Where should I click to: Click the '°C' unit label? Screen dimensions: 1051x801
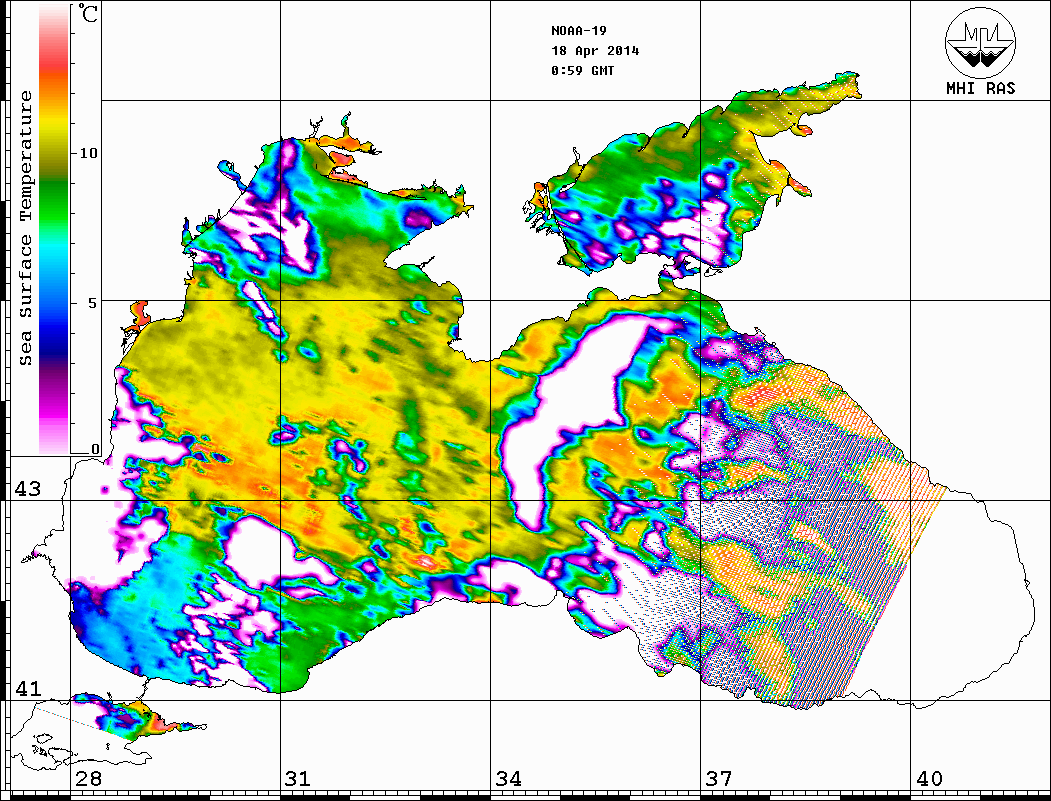pos(88,13)
